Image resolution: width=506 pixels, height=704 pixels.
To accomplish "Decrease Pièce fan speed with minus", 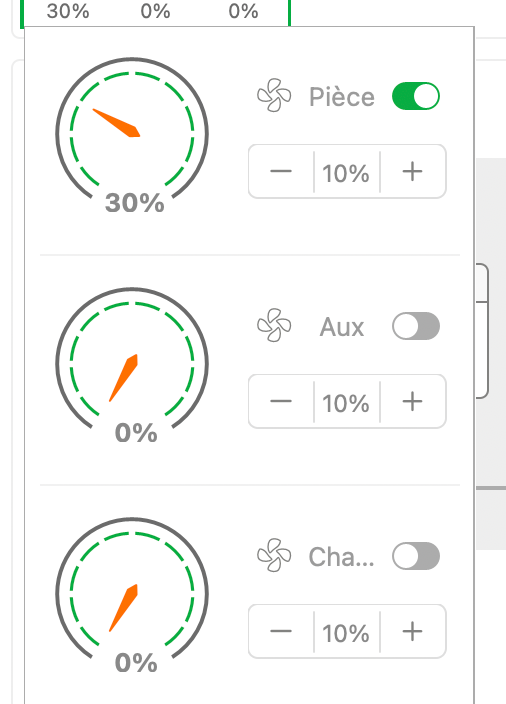I will (x=281, y=171).
